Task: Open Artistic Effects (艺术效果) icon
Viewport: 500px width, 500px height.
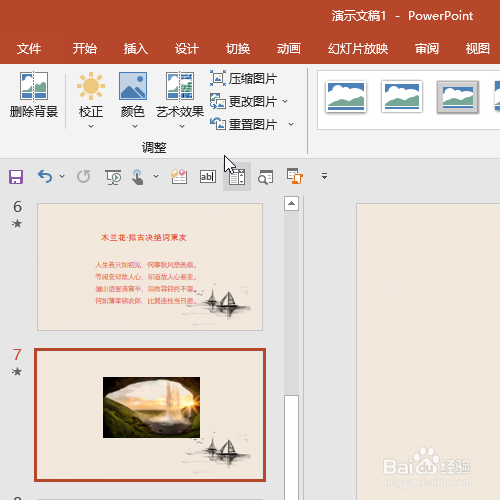Action: point(180,86)
